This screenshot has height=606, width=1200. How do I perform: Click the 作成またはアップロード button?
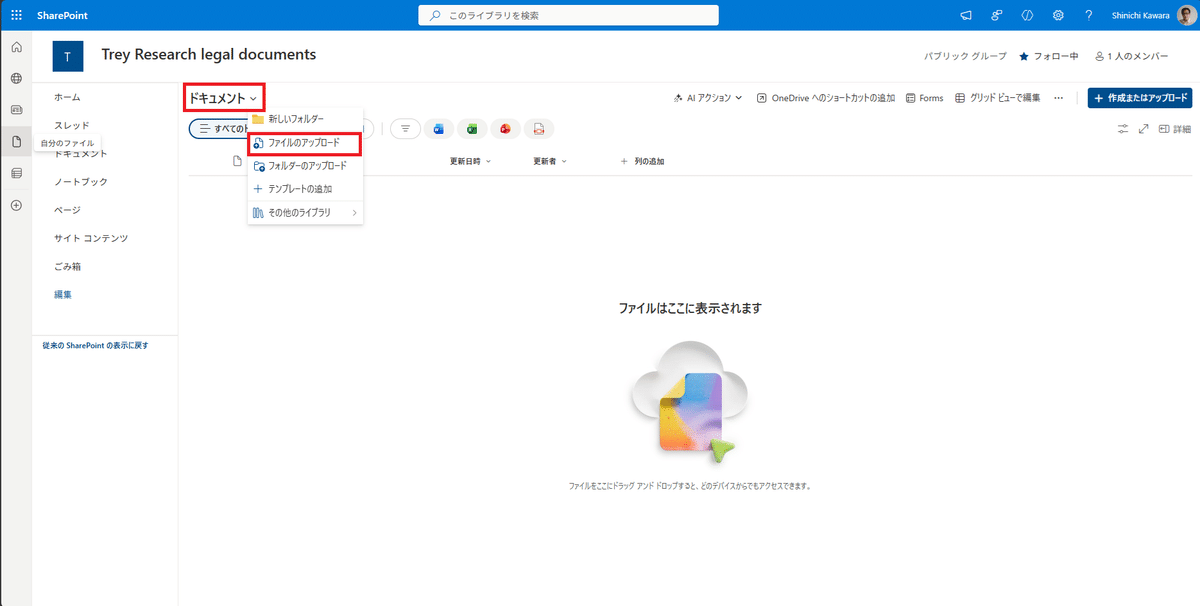[1141, 97]
